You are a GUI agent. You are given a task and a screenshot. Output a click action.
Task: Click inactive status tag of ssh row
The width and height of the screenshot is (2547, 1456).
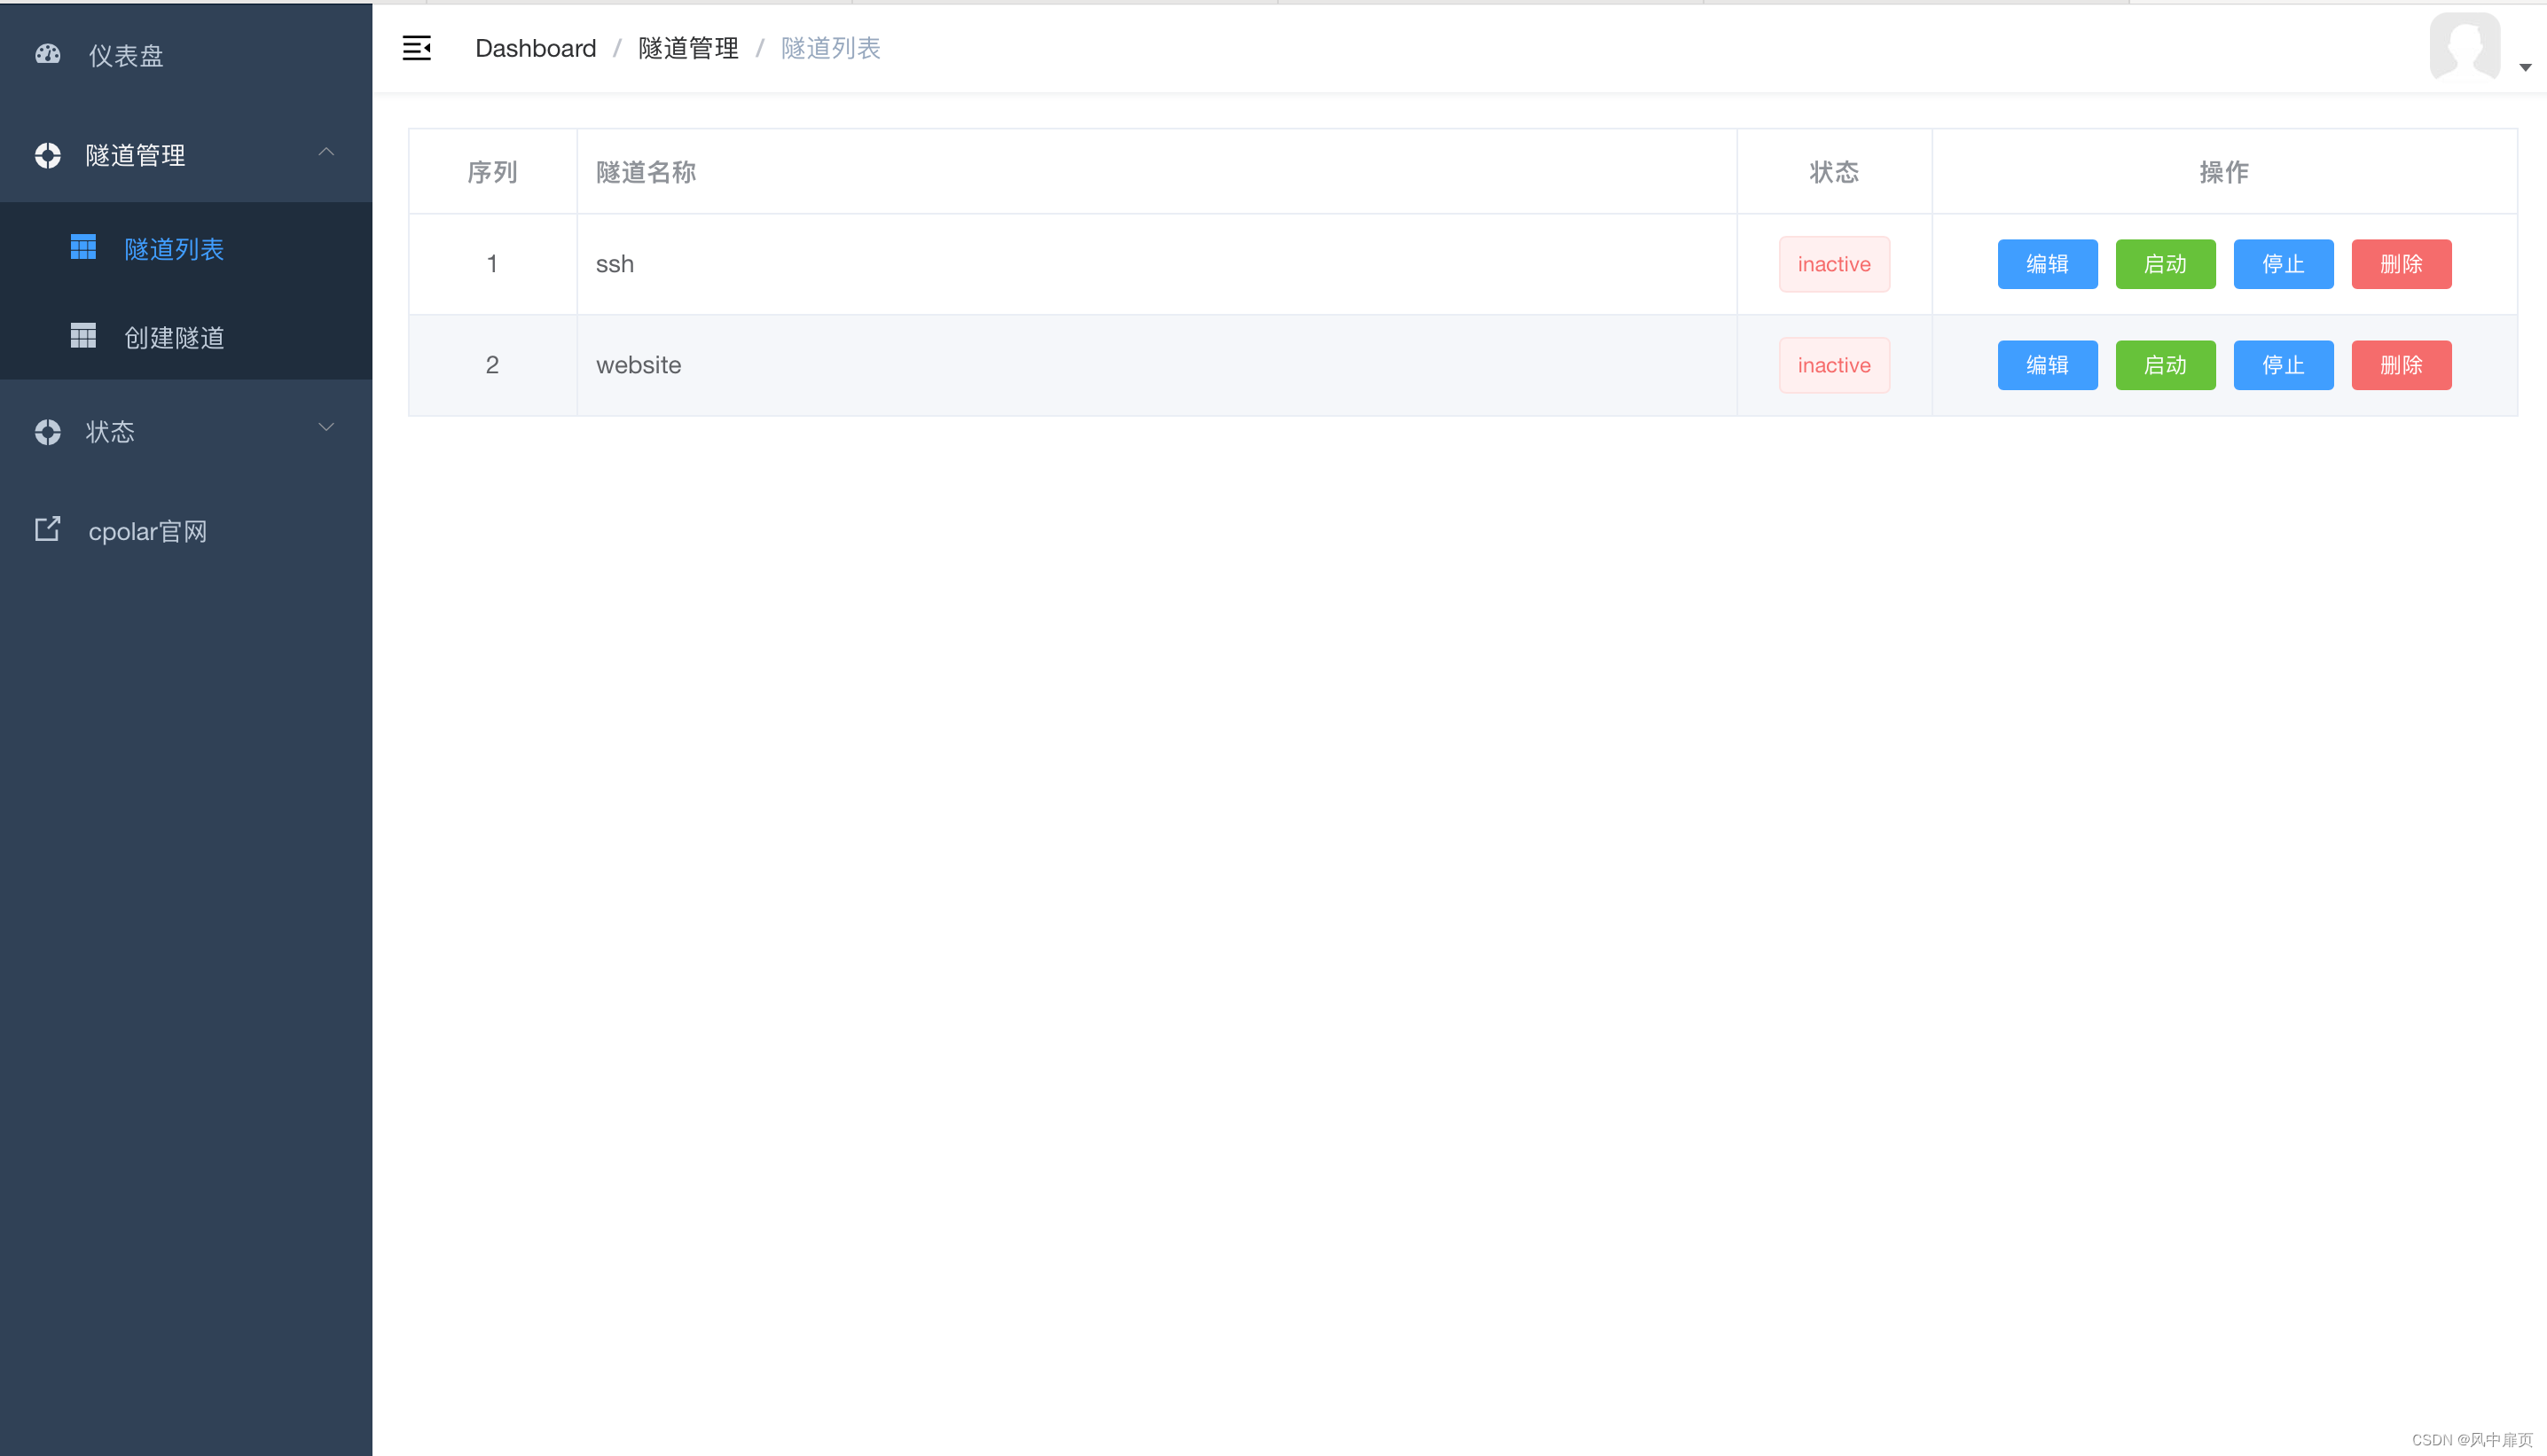(x=1833, y=264)
